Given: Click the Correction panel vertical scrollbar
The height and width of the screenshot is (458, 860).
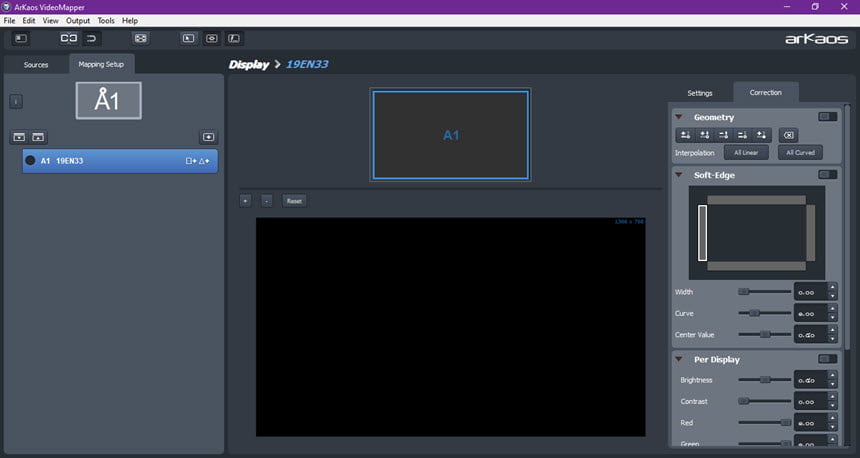Looking at the screenshot, I should click(x=847, y=225).
